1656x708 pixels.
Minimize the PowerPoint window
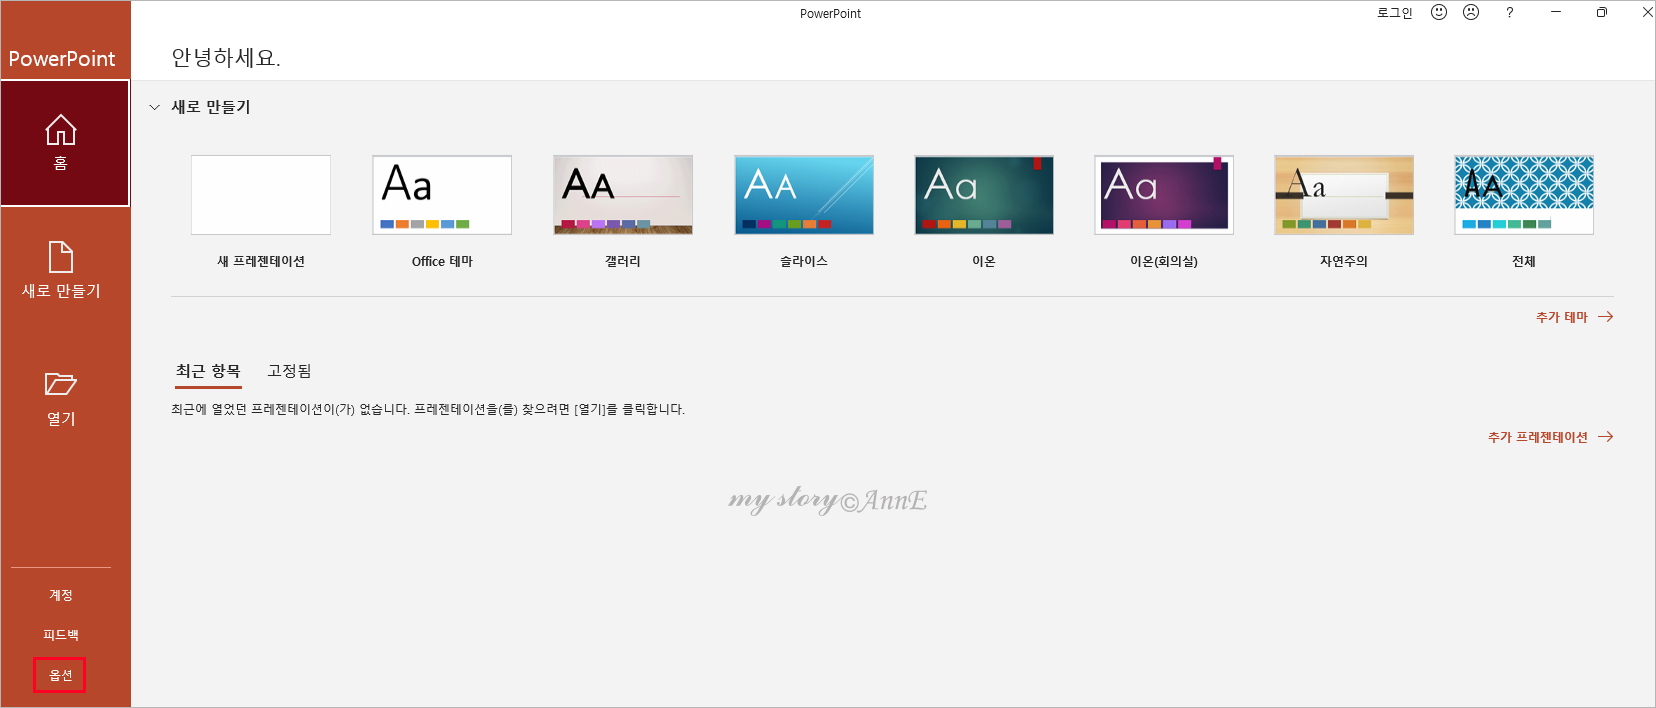click(x=1556, y=12)
